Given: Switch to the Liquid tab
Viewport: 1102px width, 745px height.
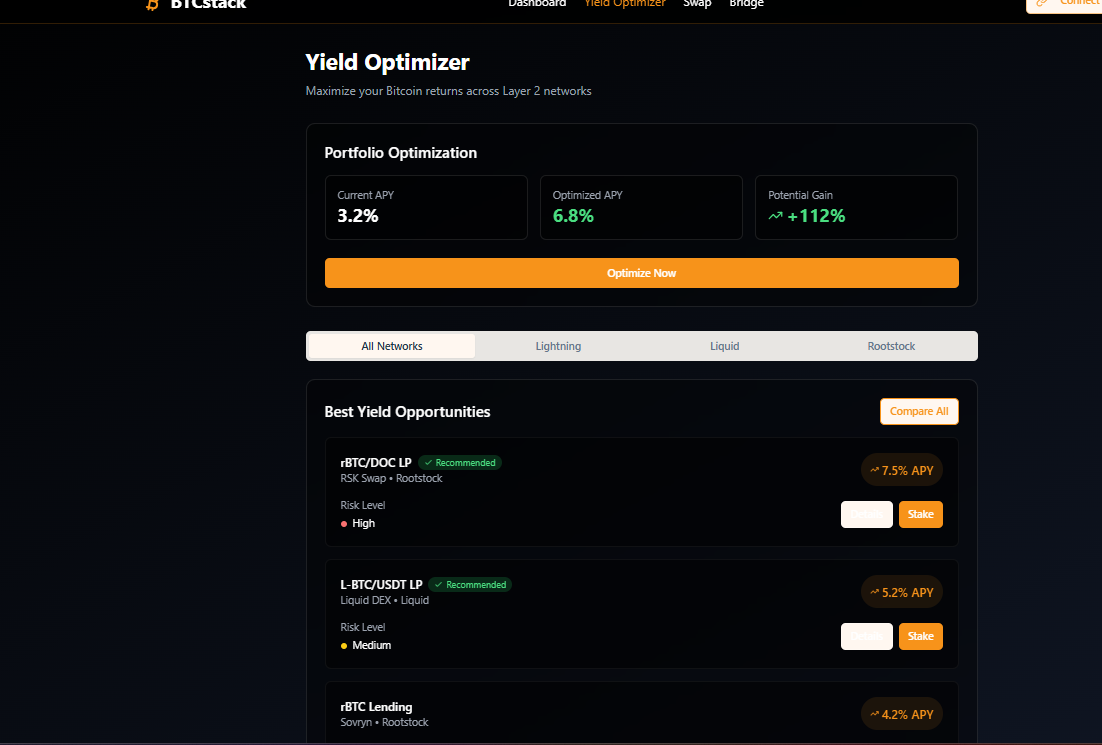Looking at the screenshot, I should (x=725, y=346).
